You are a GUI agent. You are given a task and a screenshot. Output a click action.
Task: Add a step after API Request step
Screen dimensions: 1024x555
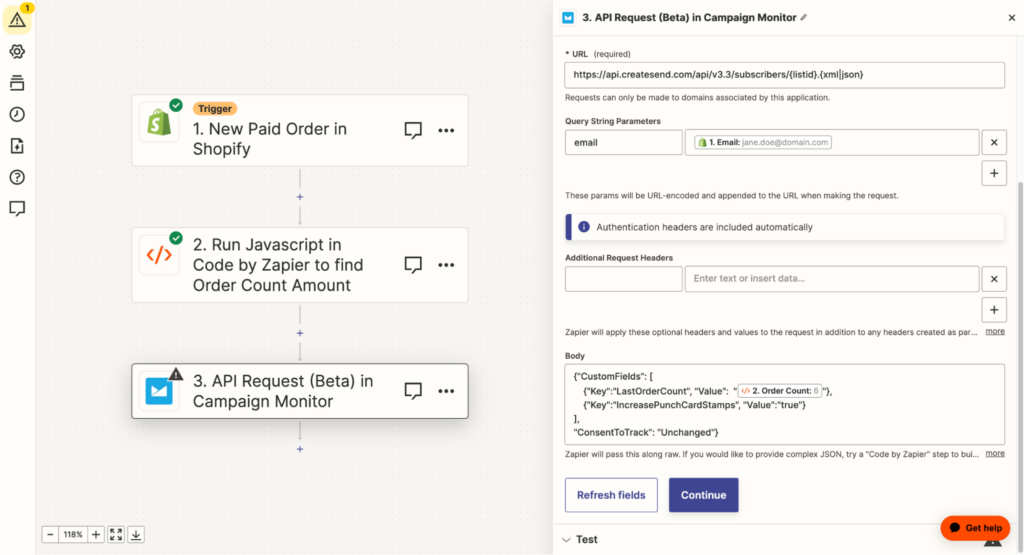click(300, 449)
